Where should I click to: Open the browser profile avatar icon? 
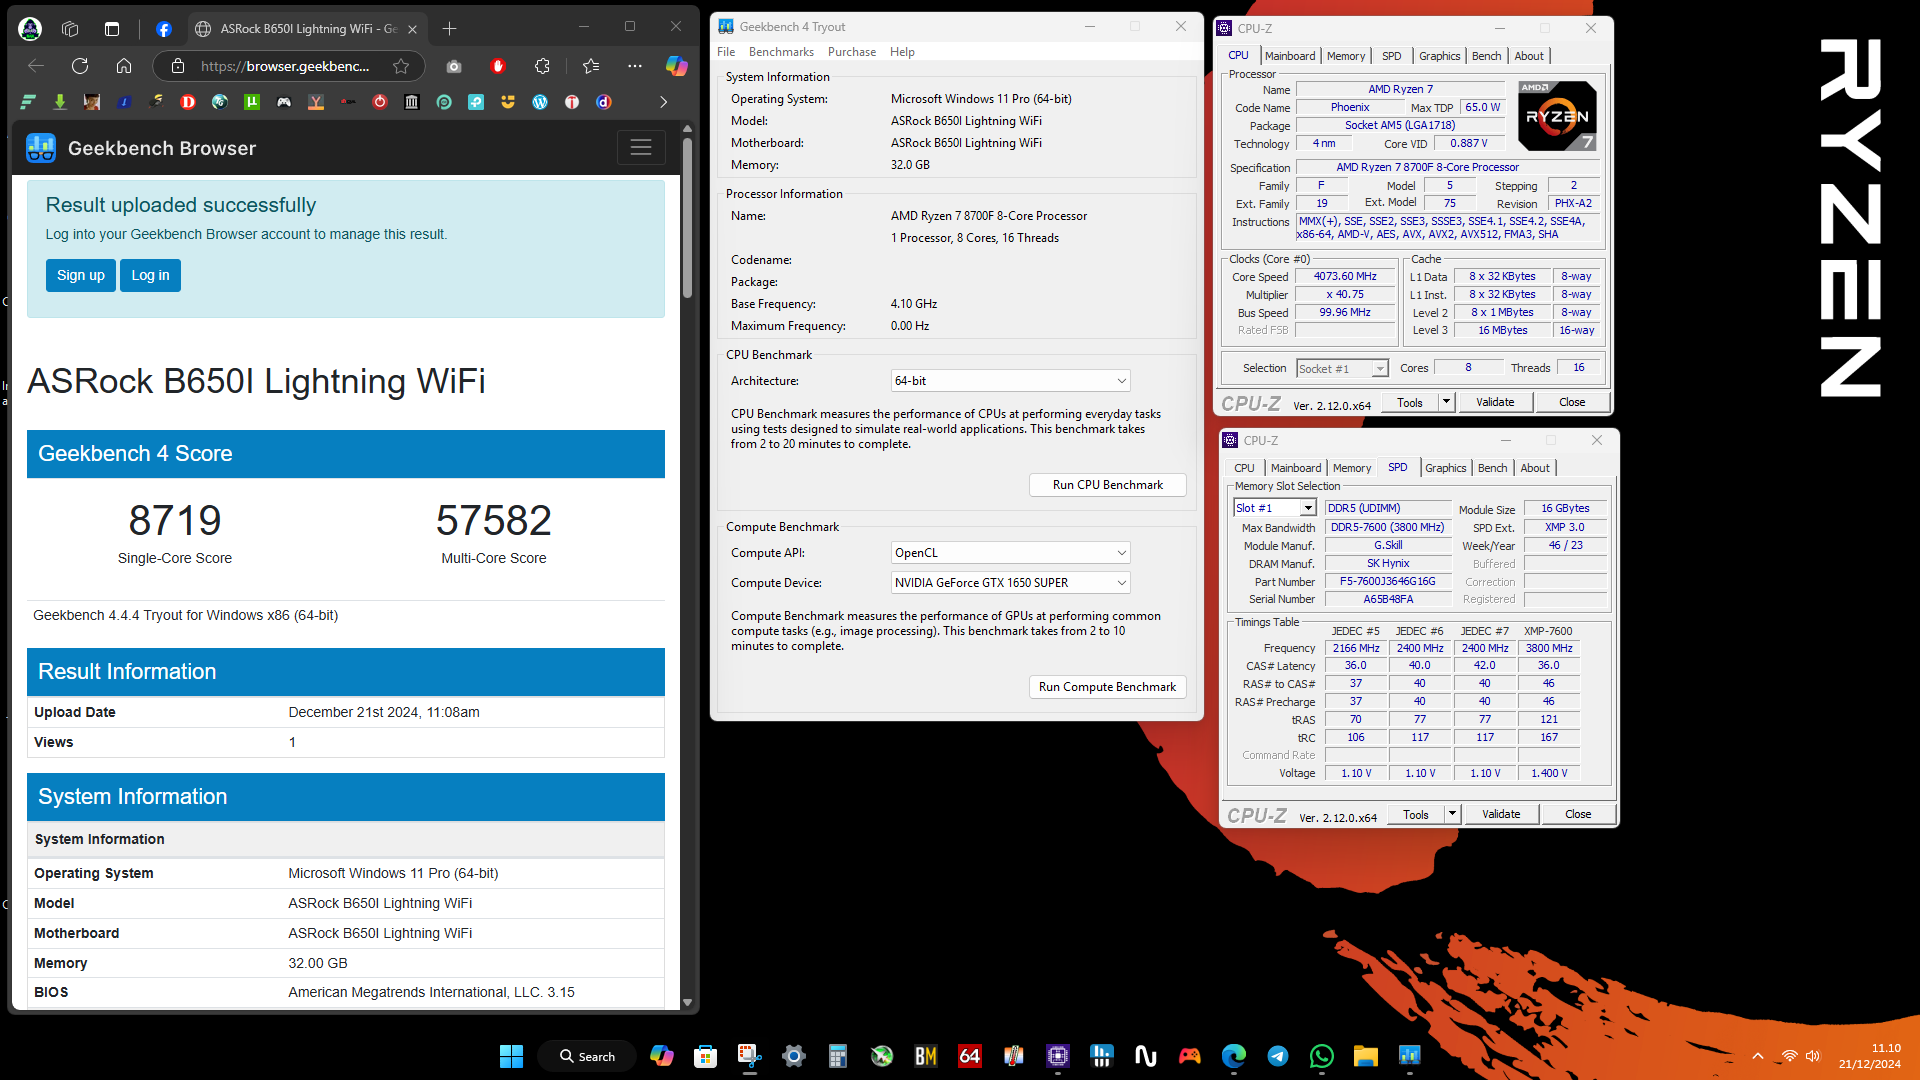point(30,29)
